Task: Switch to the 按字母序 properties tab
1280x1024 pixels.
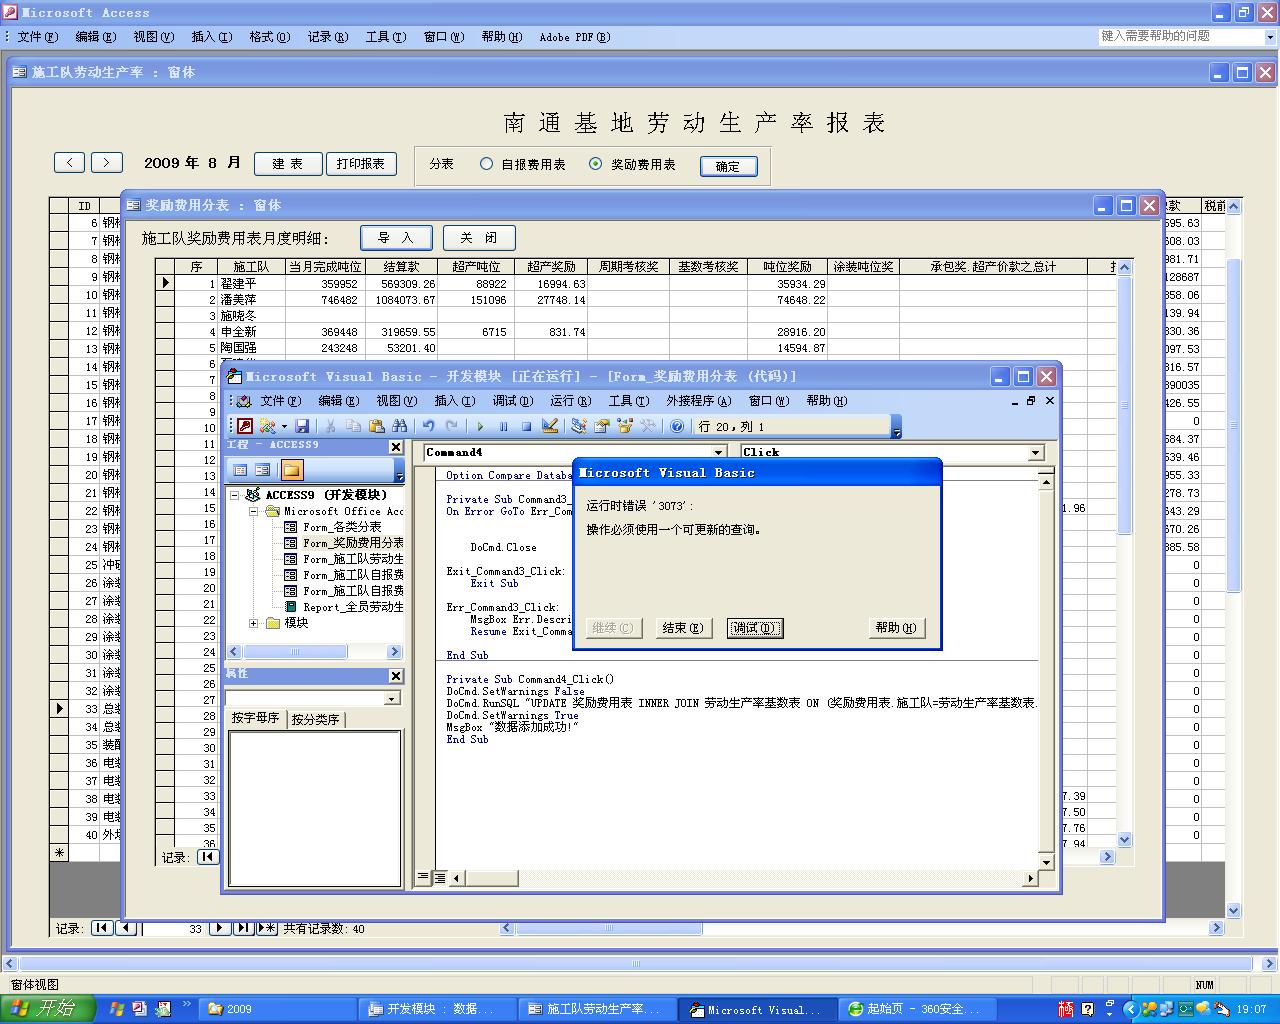Action: pyautogui.click(x=256, y=718)
